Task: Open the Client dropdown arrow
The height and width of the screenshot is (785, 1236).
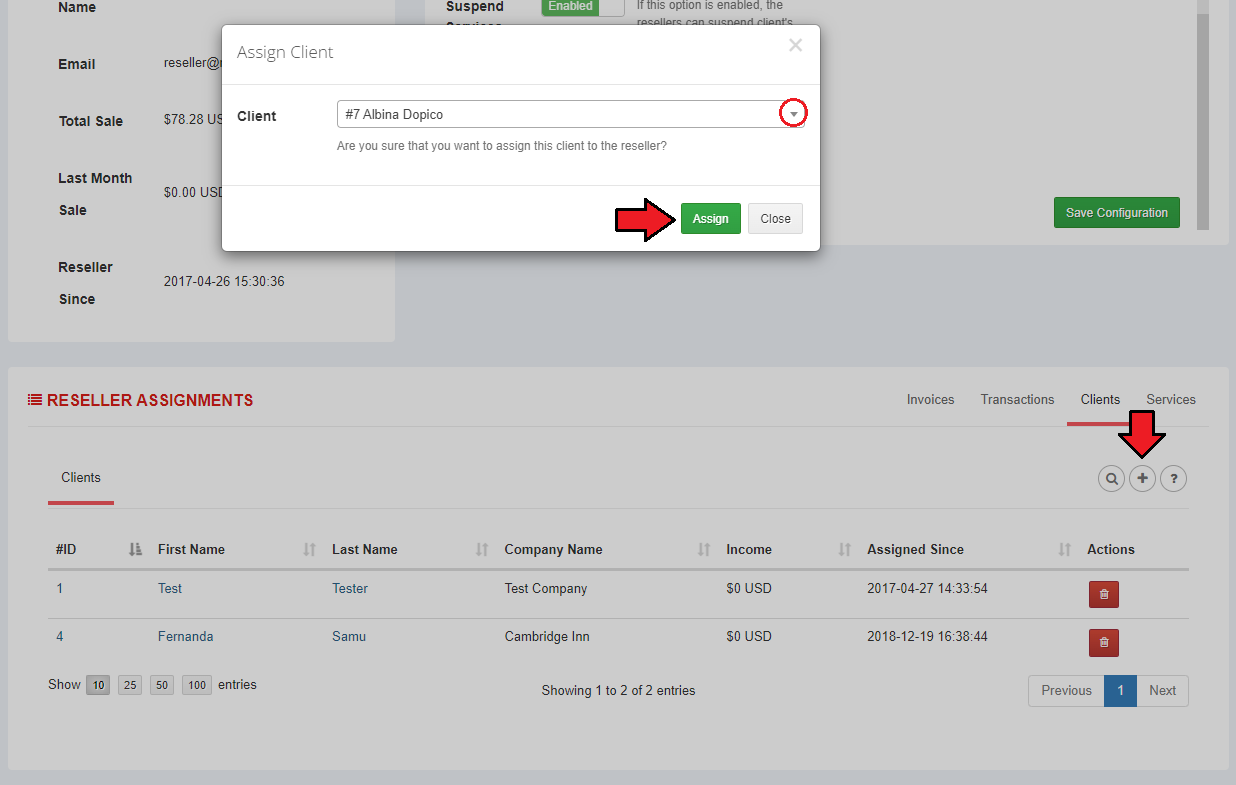Action: [793, 114]
